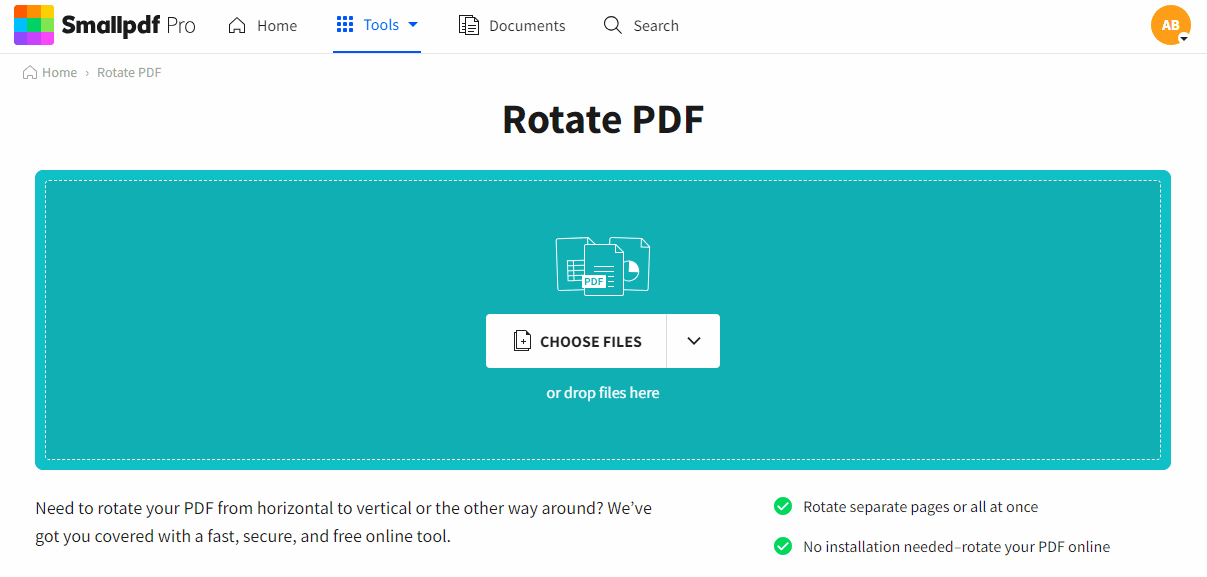The width and height of the screenshot is (1207, 577).
Task: Click the green checkmark beside rotate separate pages
Action: click(x=783, y=506)
